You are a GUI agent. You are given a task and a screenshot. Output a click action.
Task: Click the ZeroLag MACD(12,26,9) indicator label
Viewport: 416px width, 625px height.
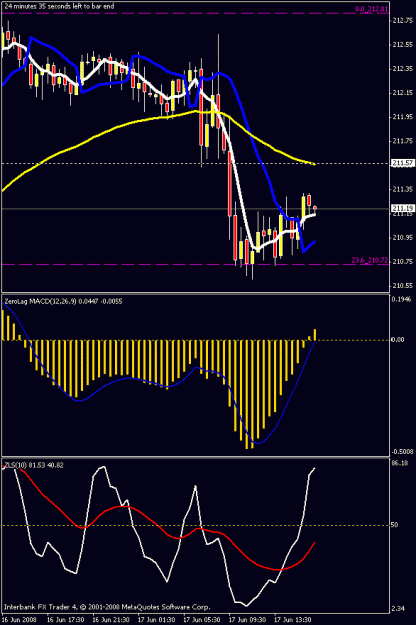[63, 302]
